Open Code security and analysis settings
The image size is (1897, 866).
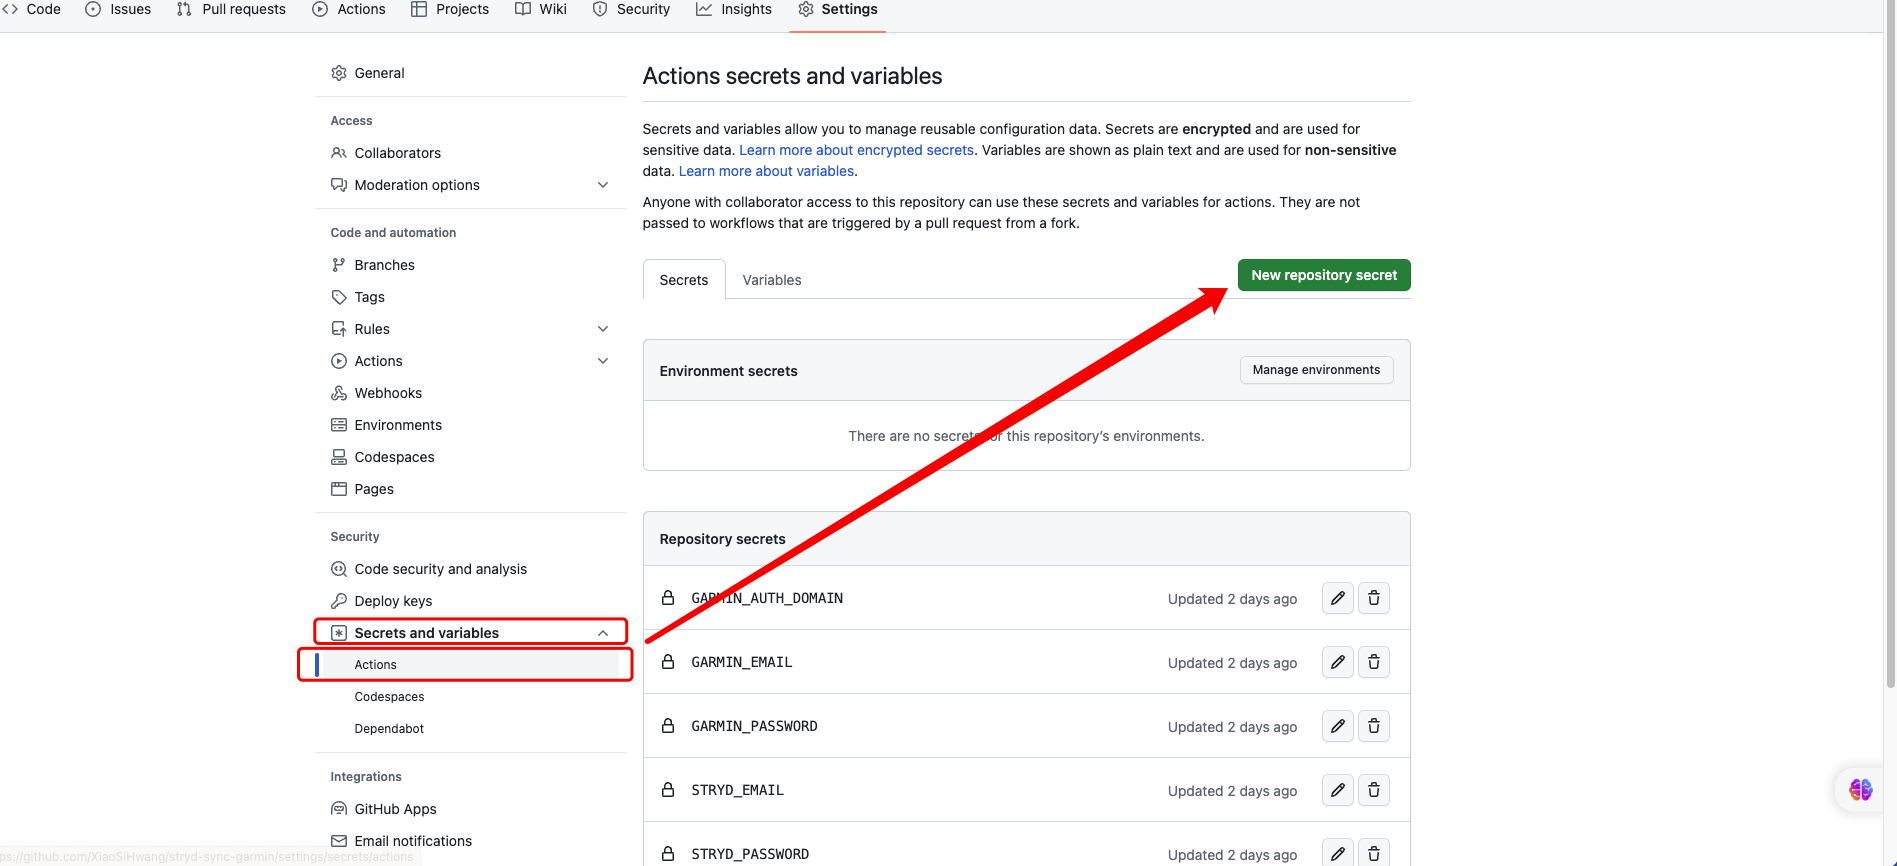pyautogui.click(x=470, y=569)
